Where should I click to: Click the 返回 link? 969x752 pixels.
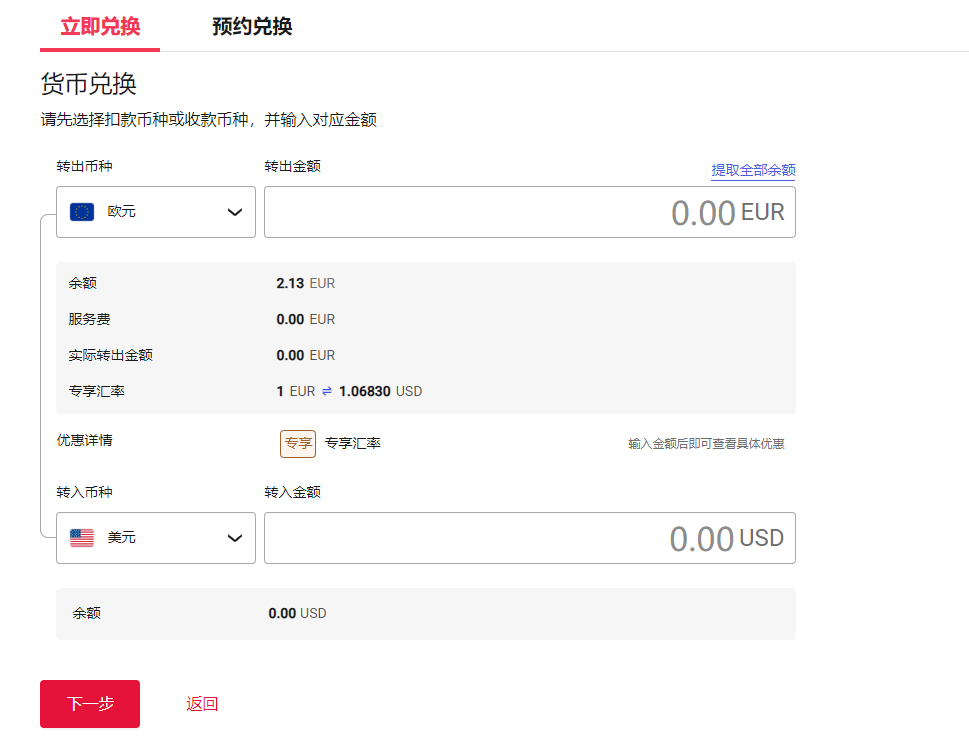coord(202,704)
